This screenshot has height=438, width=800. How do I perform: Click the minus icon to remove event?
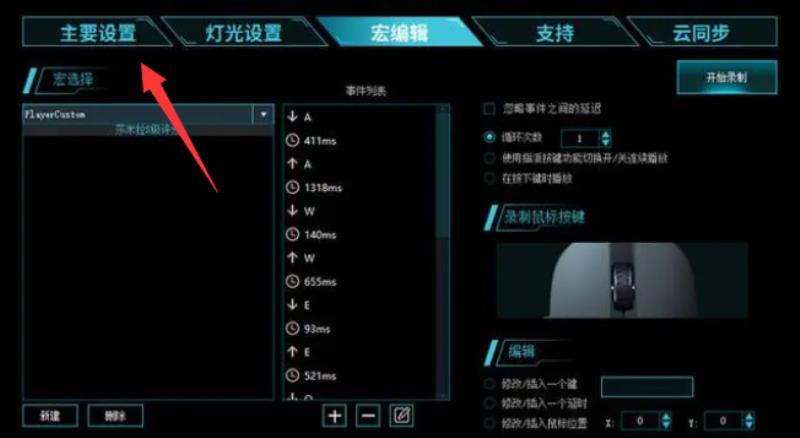tap(368, 416)
